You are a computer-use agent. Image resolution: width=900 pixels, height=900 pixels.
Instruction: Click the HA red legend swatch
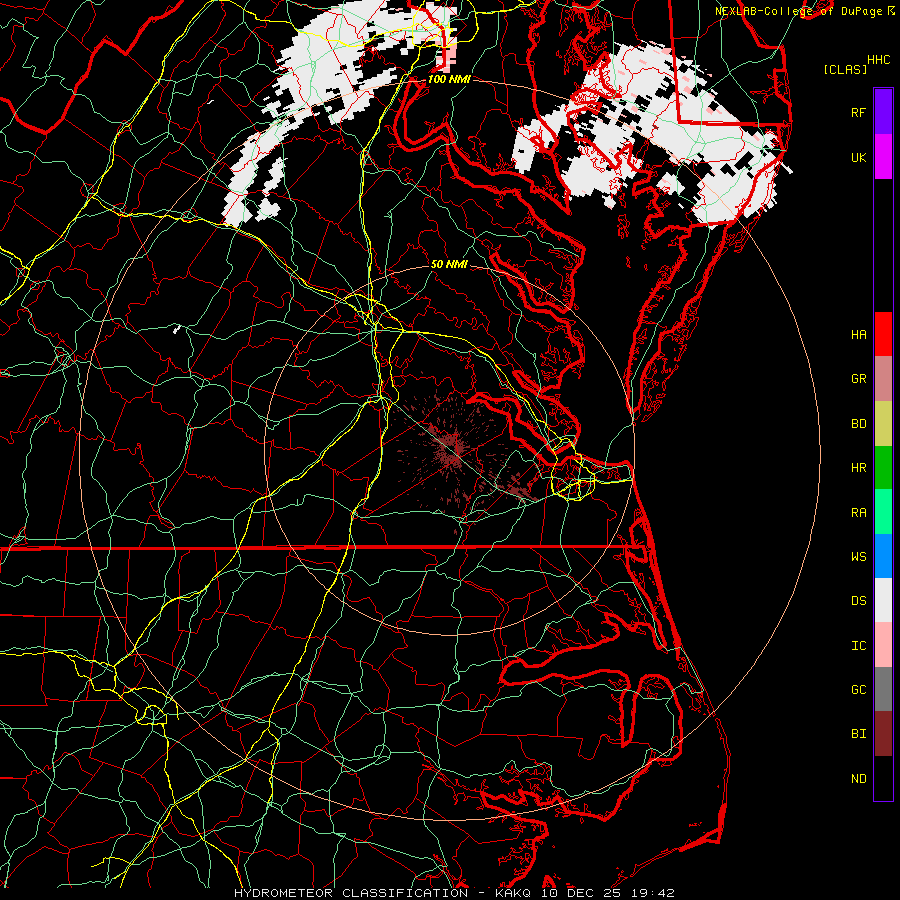point(883,334)
